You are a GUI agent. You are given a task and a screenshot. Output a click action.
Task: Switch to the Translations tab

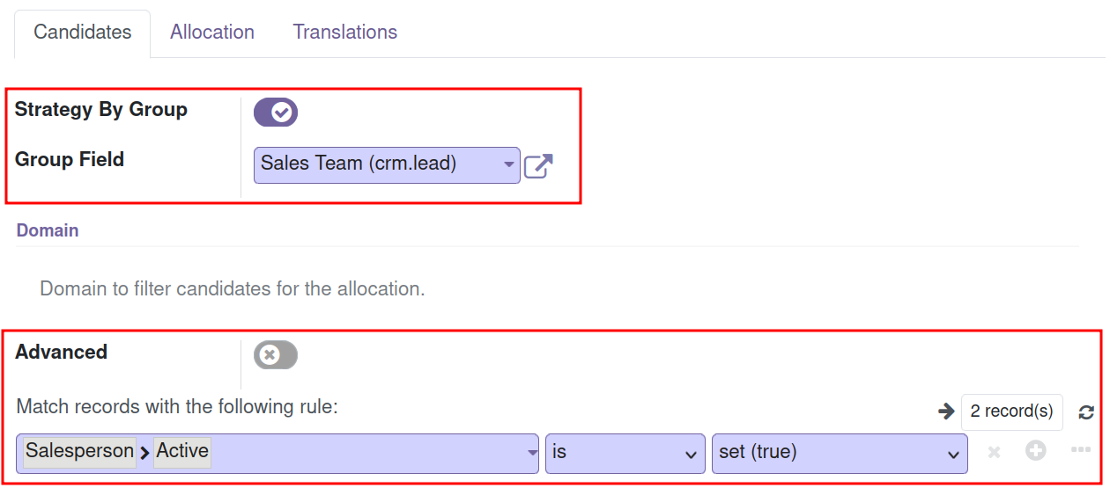tap(345, 33)
